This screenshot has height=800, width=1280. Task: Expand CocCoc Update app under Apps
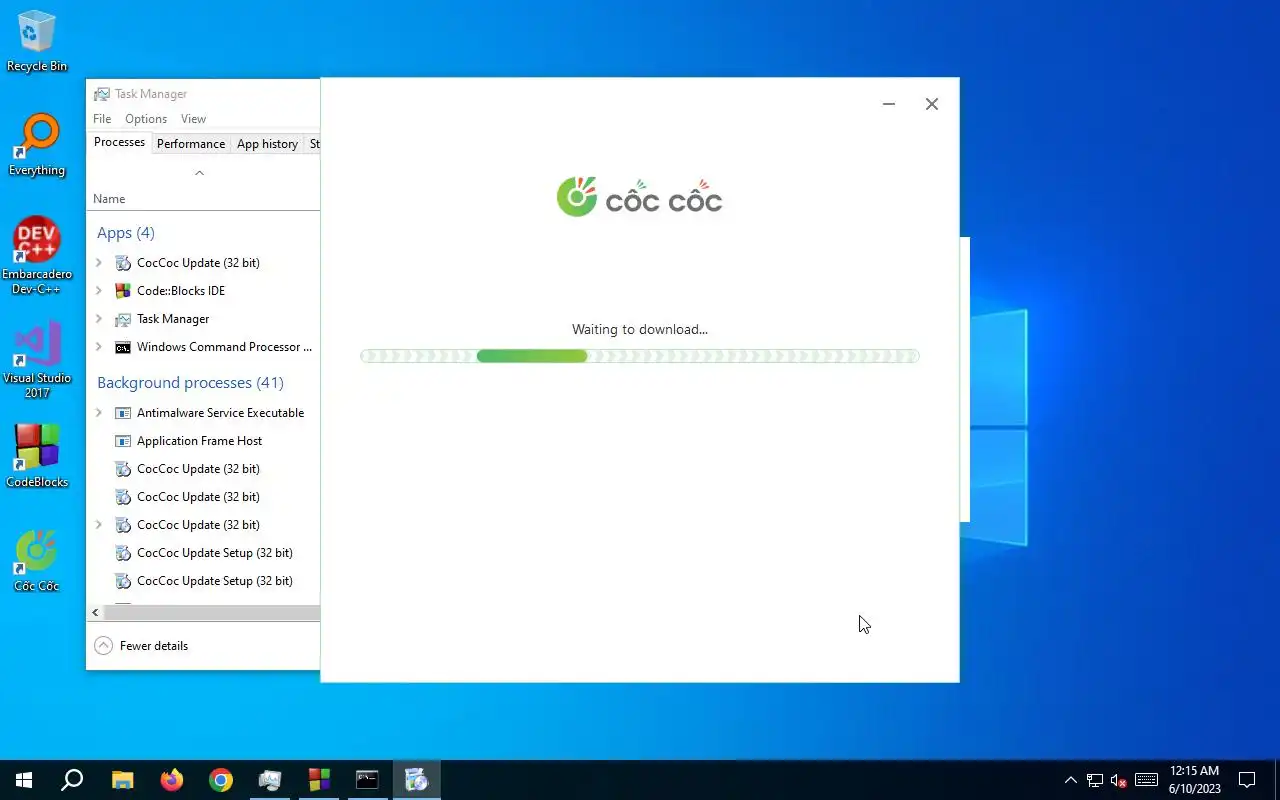pyautogui.click(x=99, y=263)
